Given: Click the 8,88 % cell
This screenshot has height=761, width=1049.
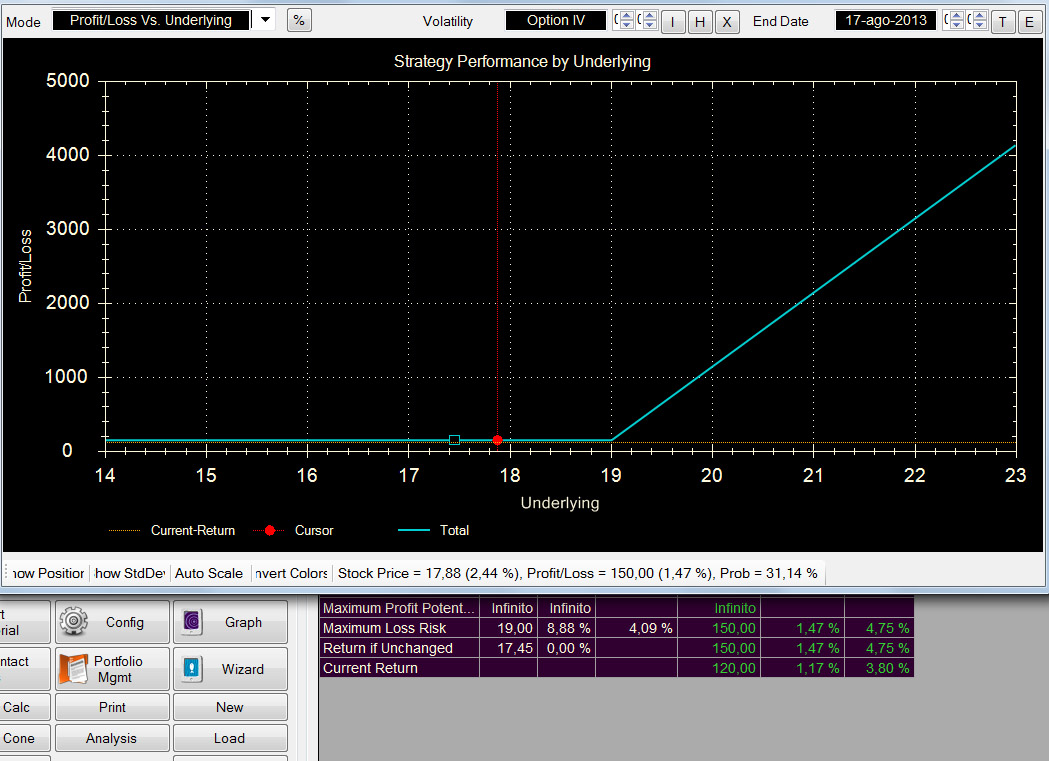Looking at the screenshot, I should [566, 628].
